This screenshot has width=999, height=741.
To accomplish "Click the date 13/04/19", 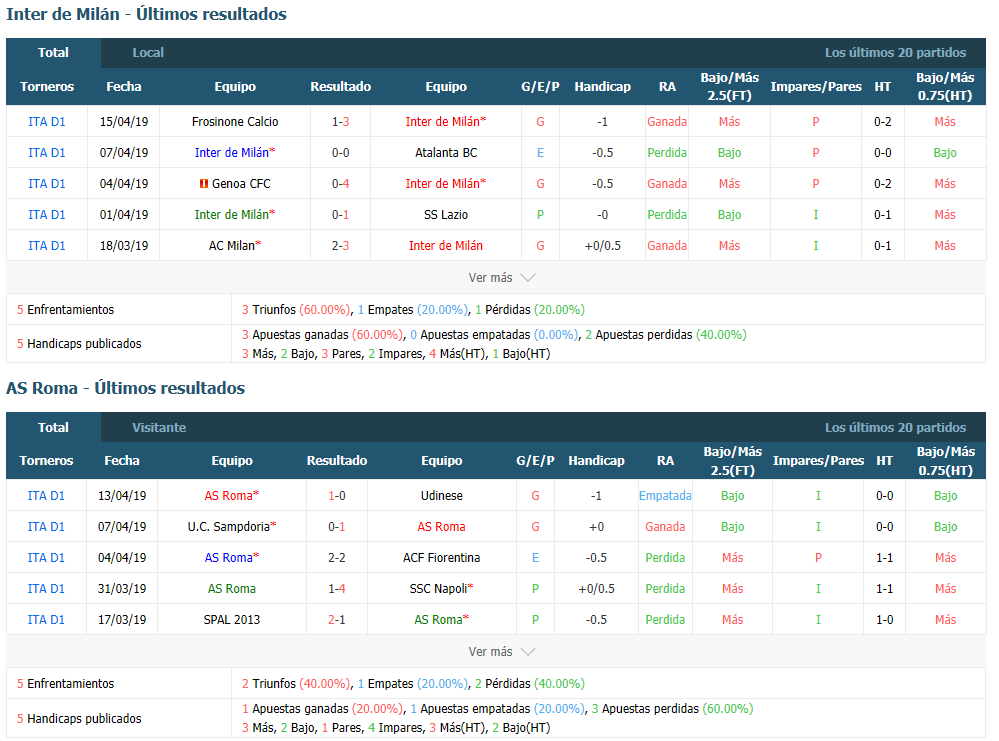I will (122, 496).
